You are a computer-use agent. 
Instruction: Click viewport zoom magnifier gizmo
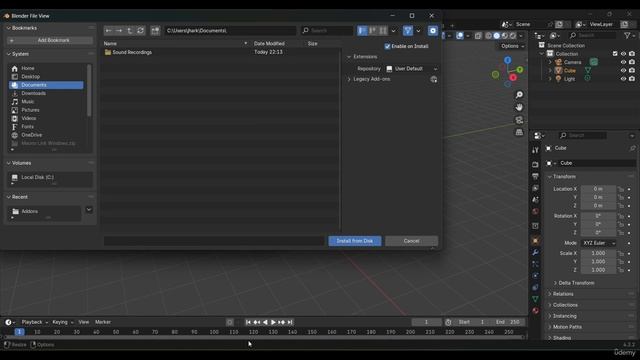click(x=519, y=95)
